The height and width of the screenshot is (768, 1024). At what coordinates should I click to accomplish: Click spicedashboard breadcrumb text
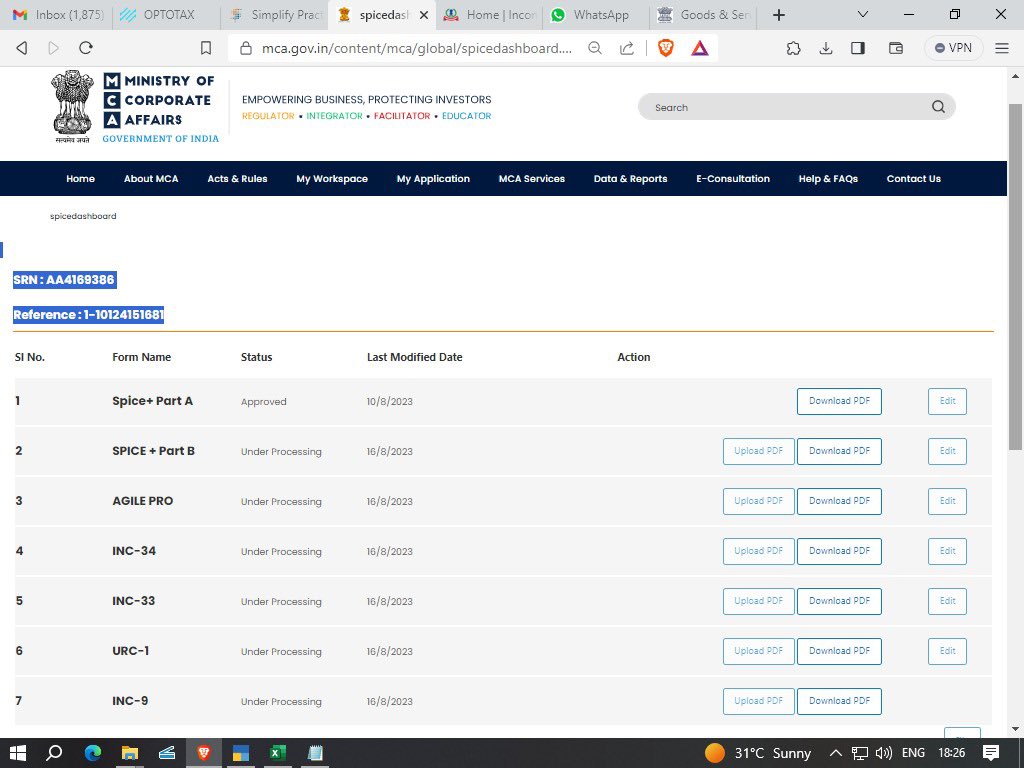point(83,216)
